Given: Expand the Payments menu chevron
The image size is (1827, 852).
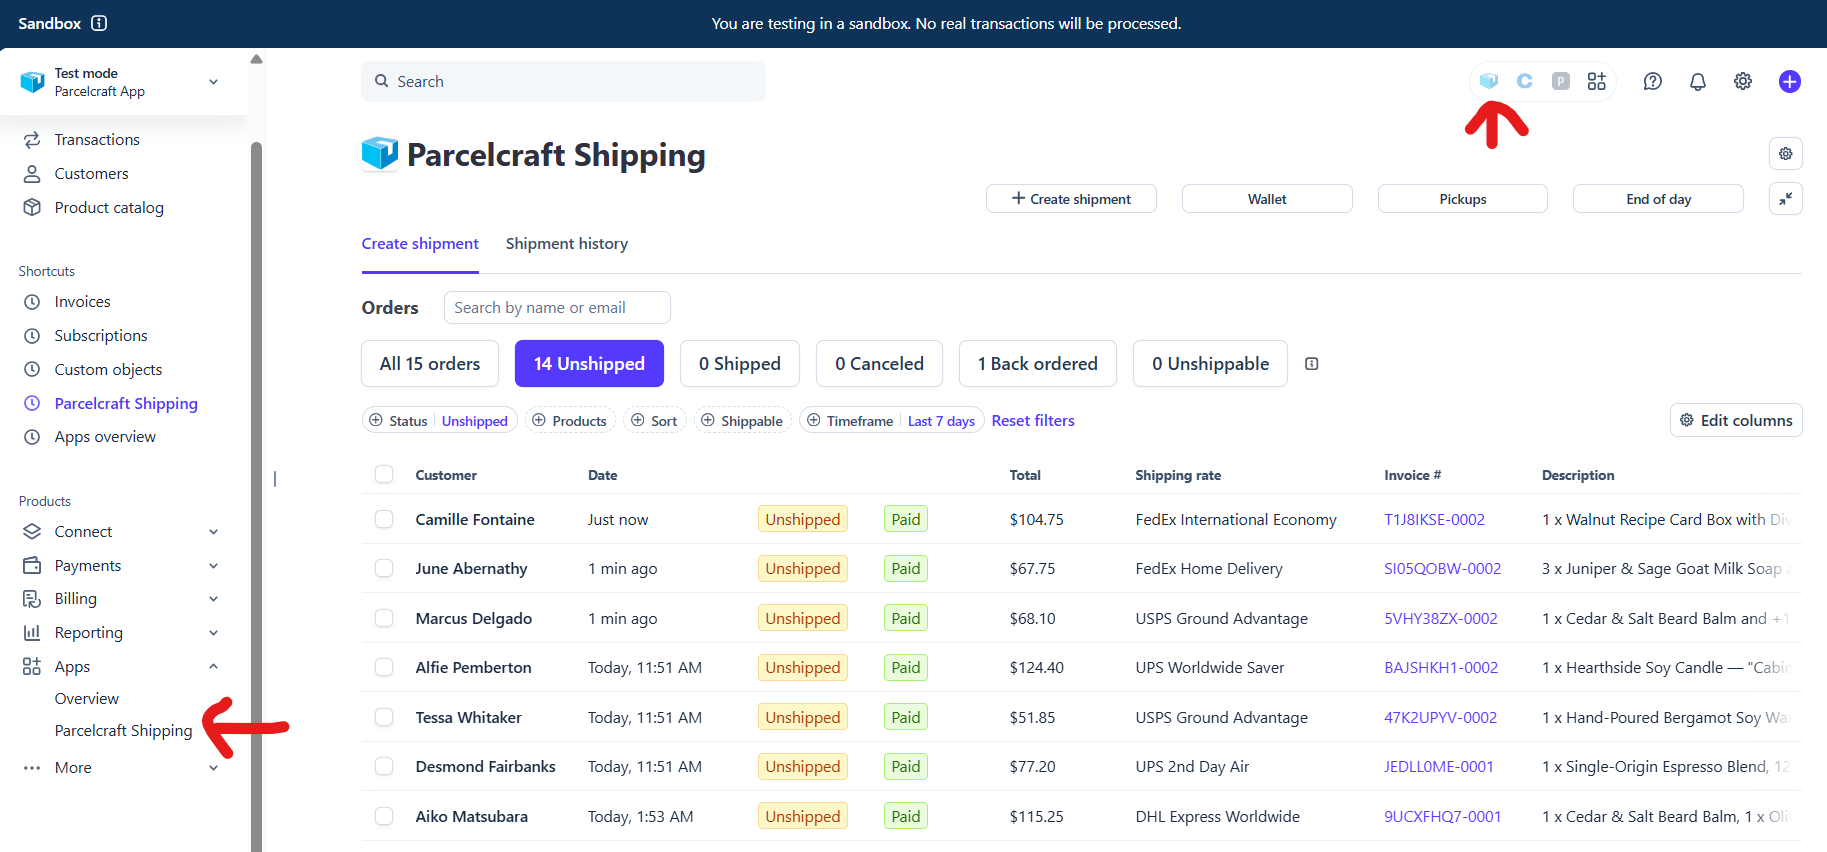Looking at the screenshot, I should [x=213, y=566].
